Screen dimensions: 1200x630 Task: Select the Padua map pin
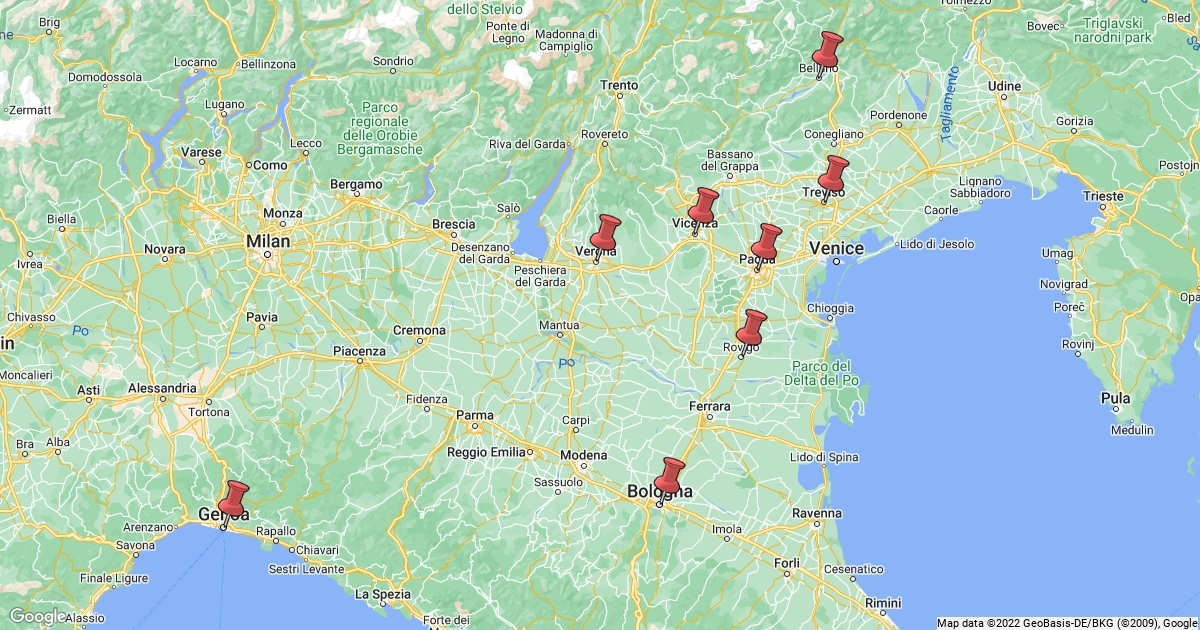point(767,242)
